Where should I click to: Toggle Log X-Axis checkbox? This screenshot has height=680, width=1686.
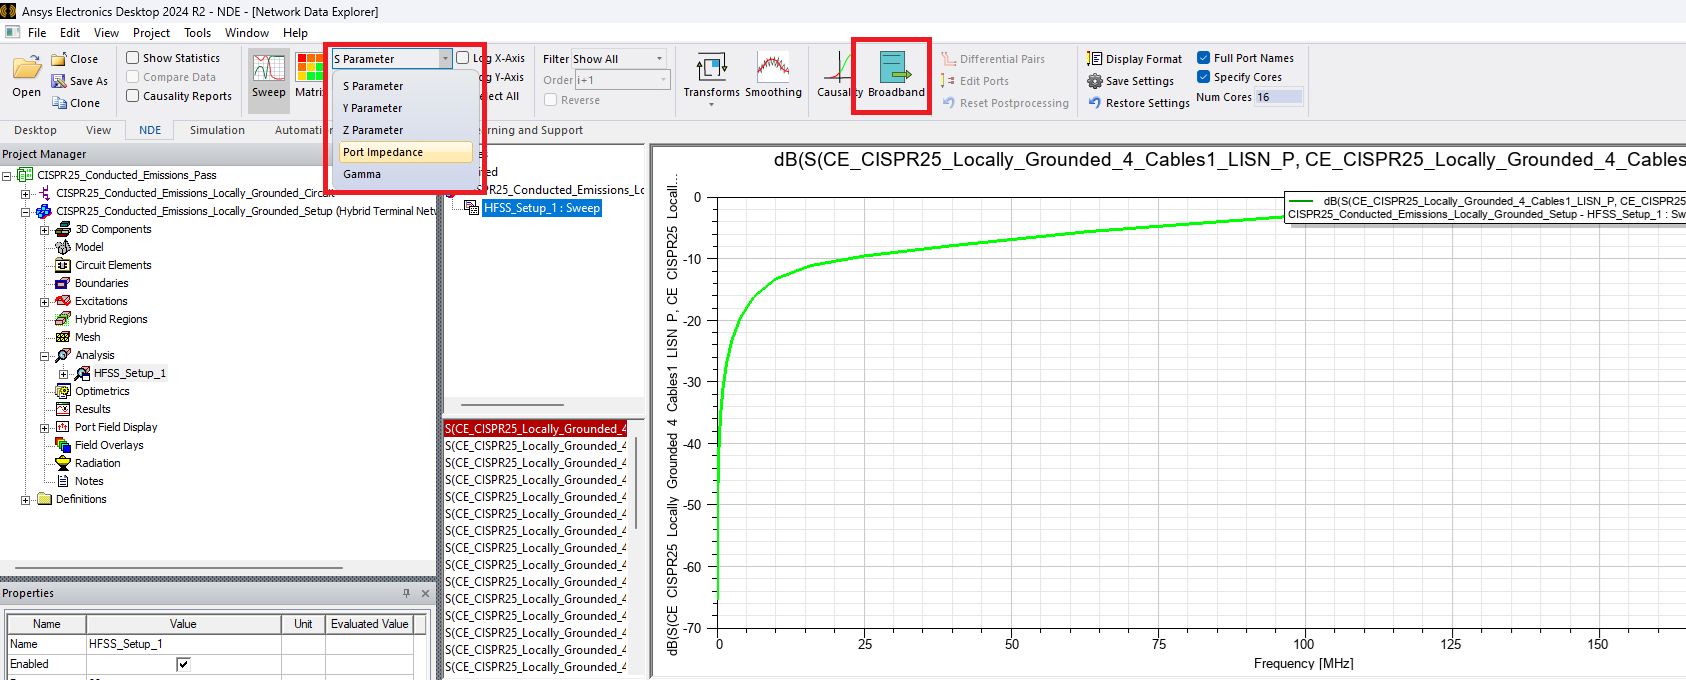tap(463, 58)
